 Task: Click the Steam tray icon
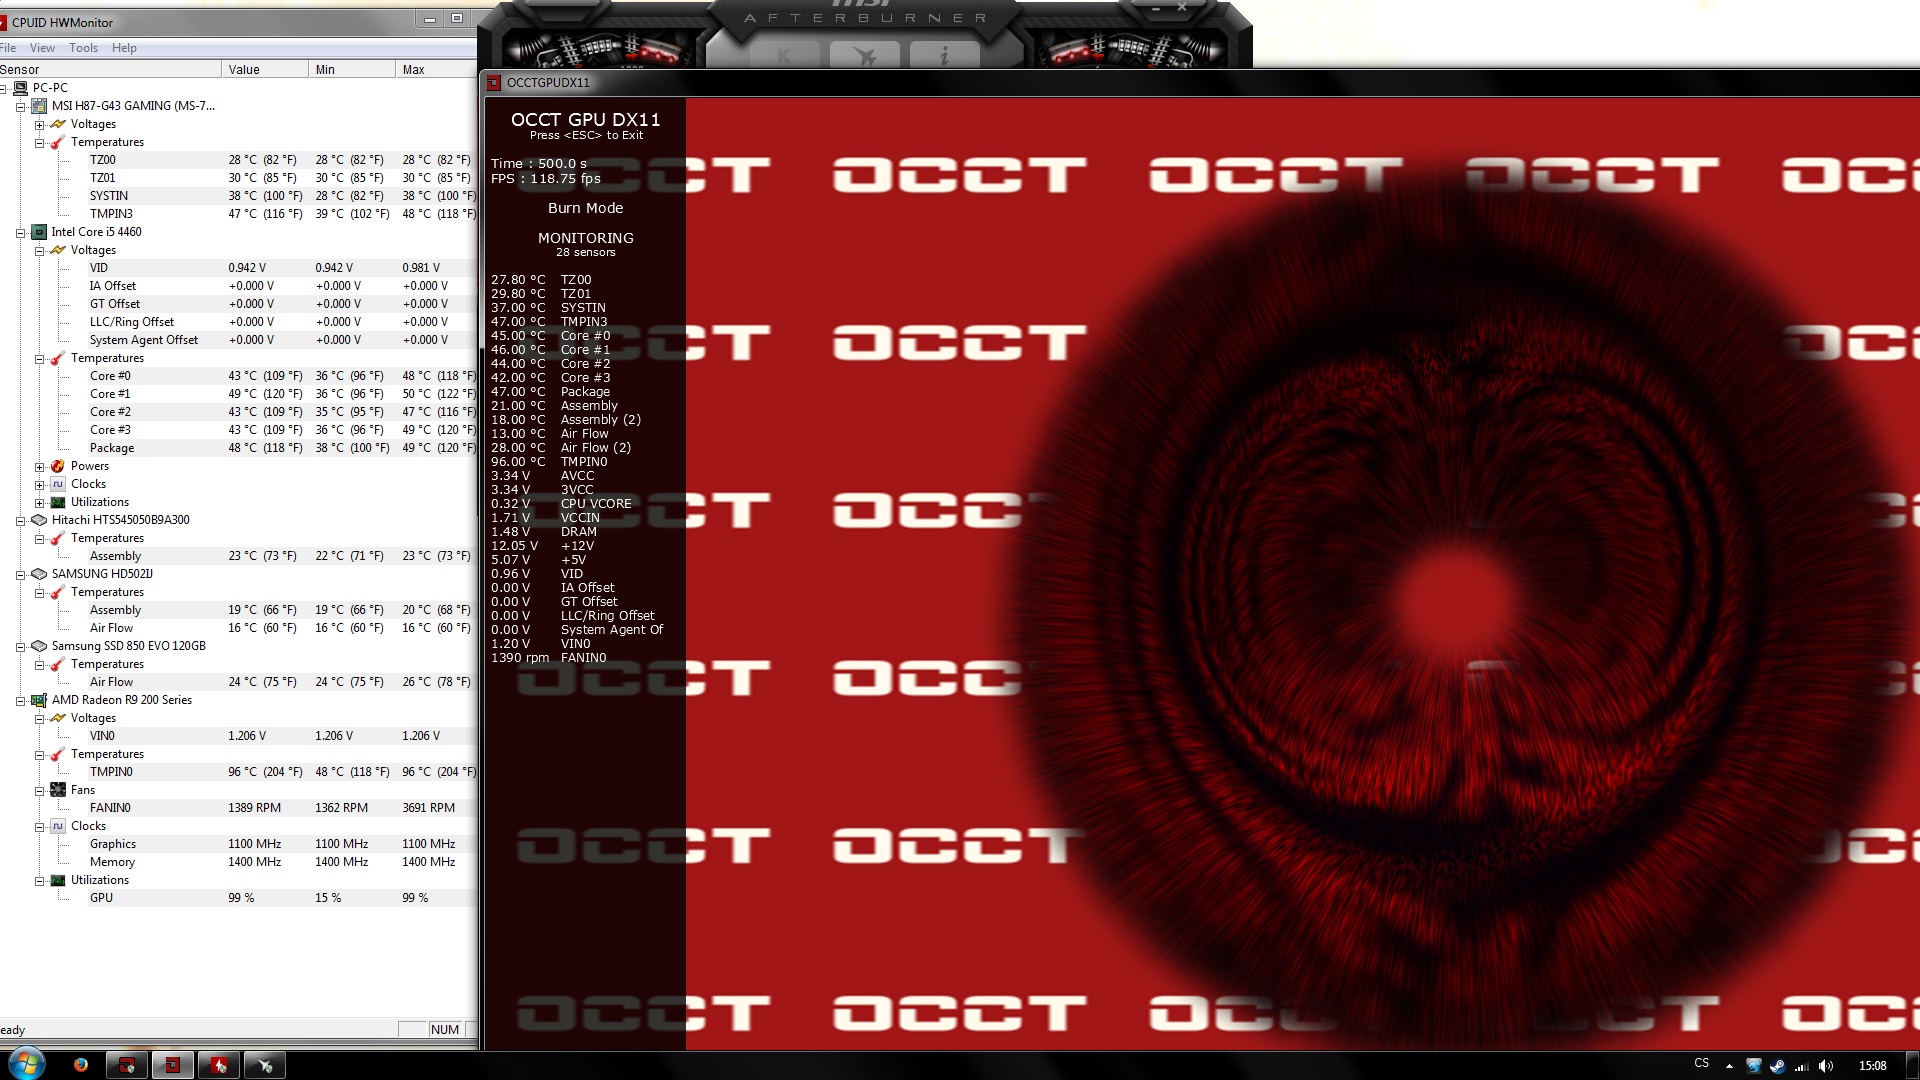point(1777,1065)
